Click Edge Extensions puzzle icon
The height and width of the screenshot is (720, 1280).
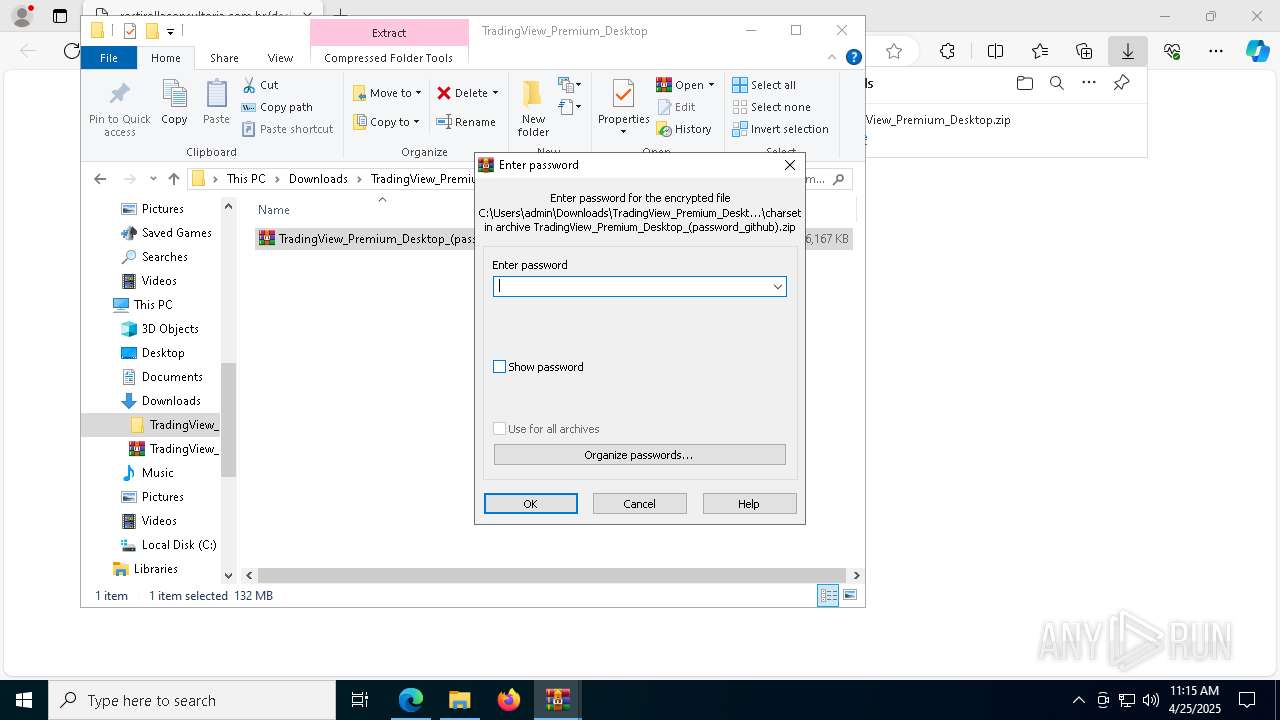[x=948, y=51]
